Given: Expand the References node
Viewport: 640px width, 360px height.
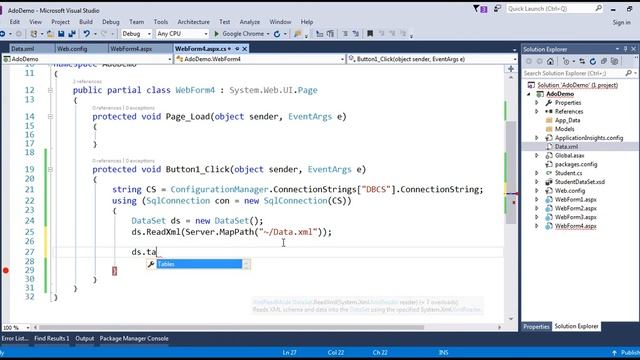Looking at the screenshot, I should point(537,111).
